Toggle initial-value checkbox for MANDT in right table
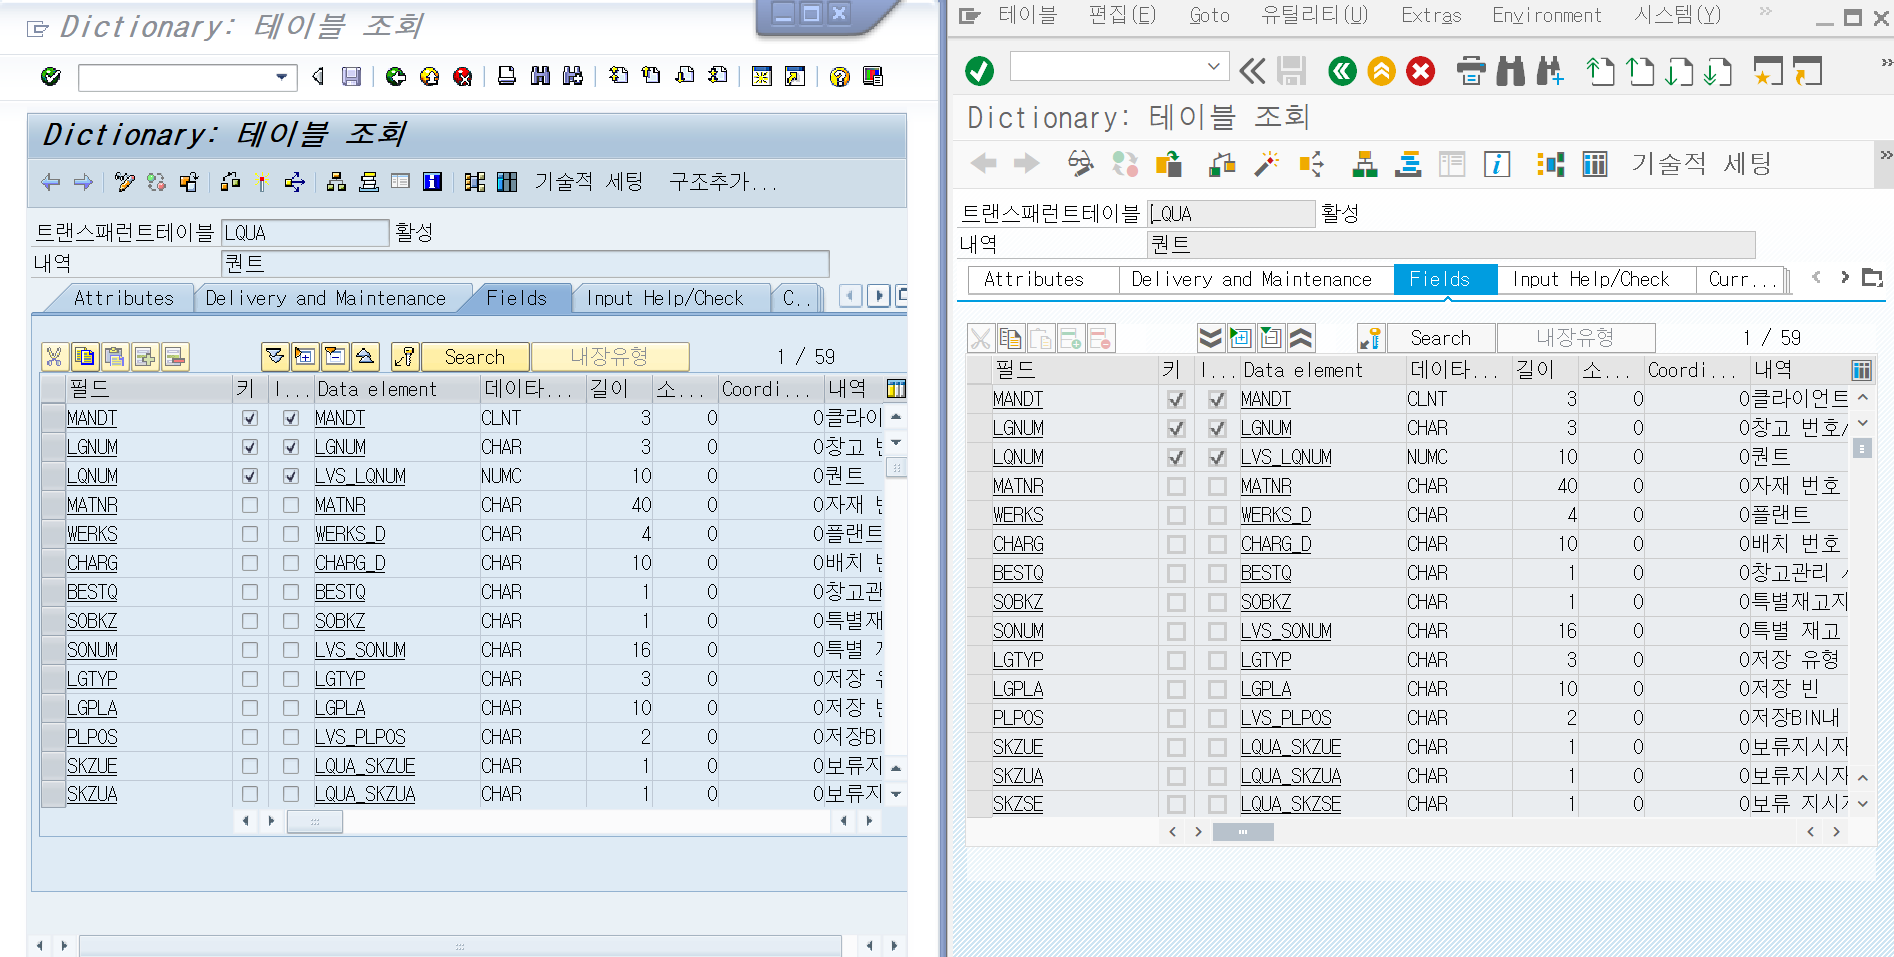 1217,399
